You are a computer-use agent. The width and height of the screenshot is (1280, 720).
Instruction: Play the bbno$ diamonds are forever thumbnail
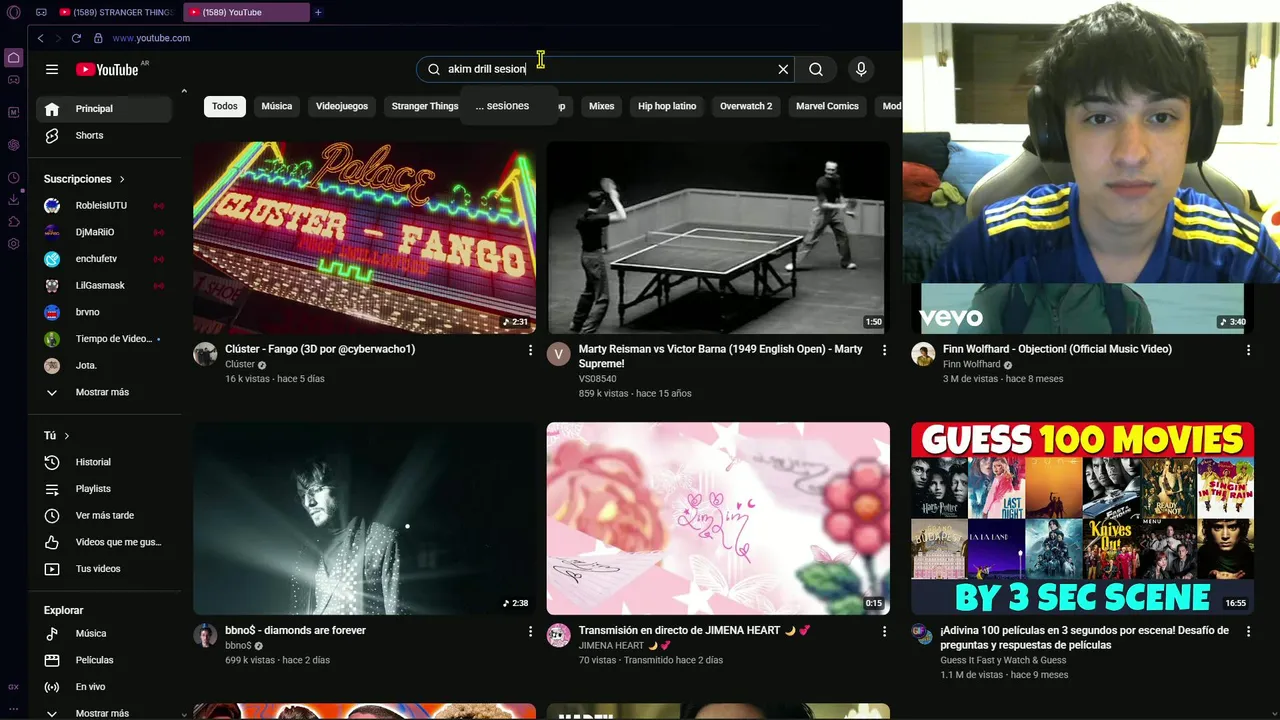[364, 518]
